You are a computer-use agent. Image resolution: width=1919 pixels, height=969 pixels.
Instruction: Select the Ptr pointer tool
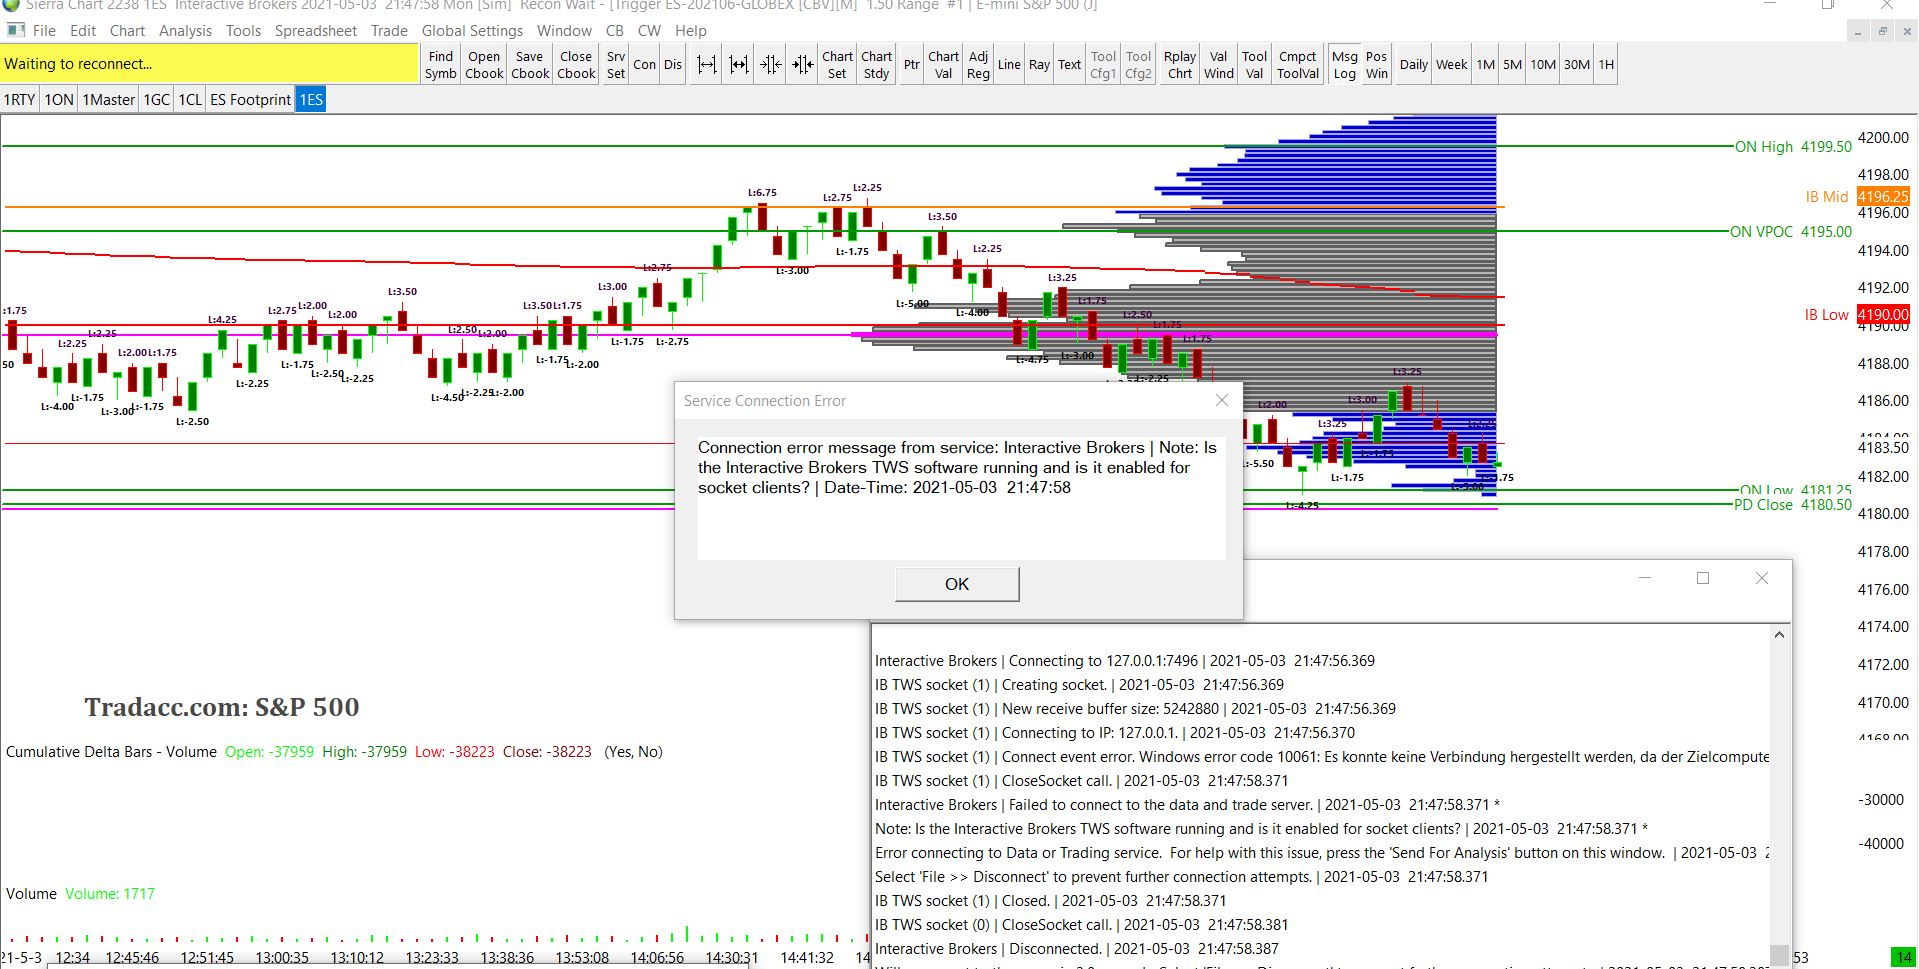[912, 65]
